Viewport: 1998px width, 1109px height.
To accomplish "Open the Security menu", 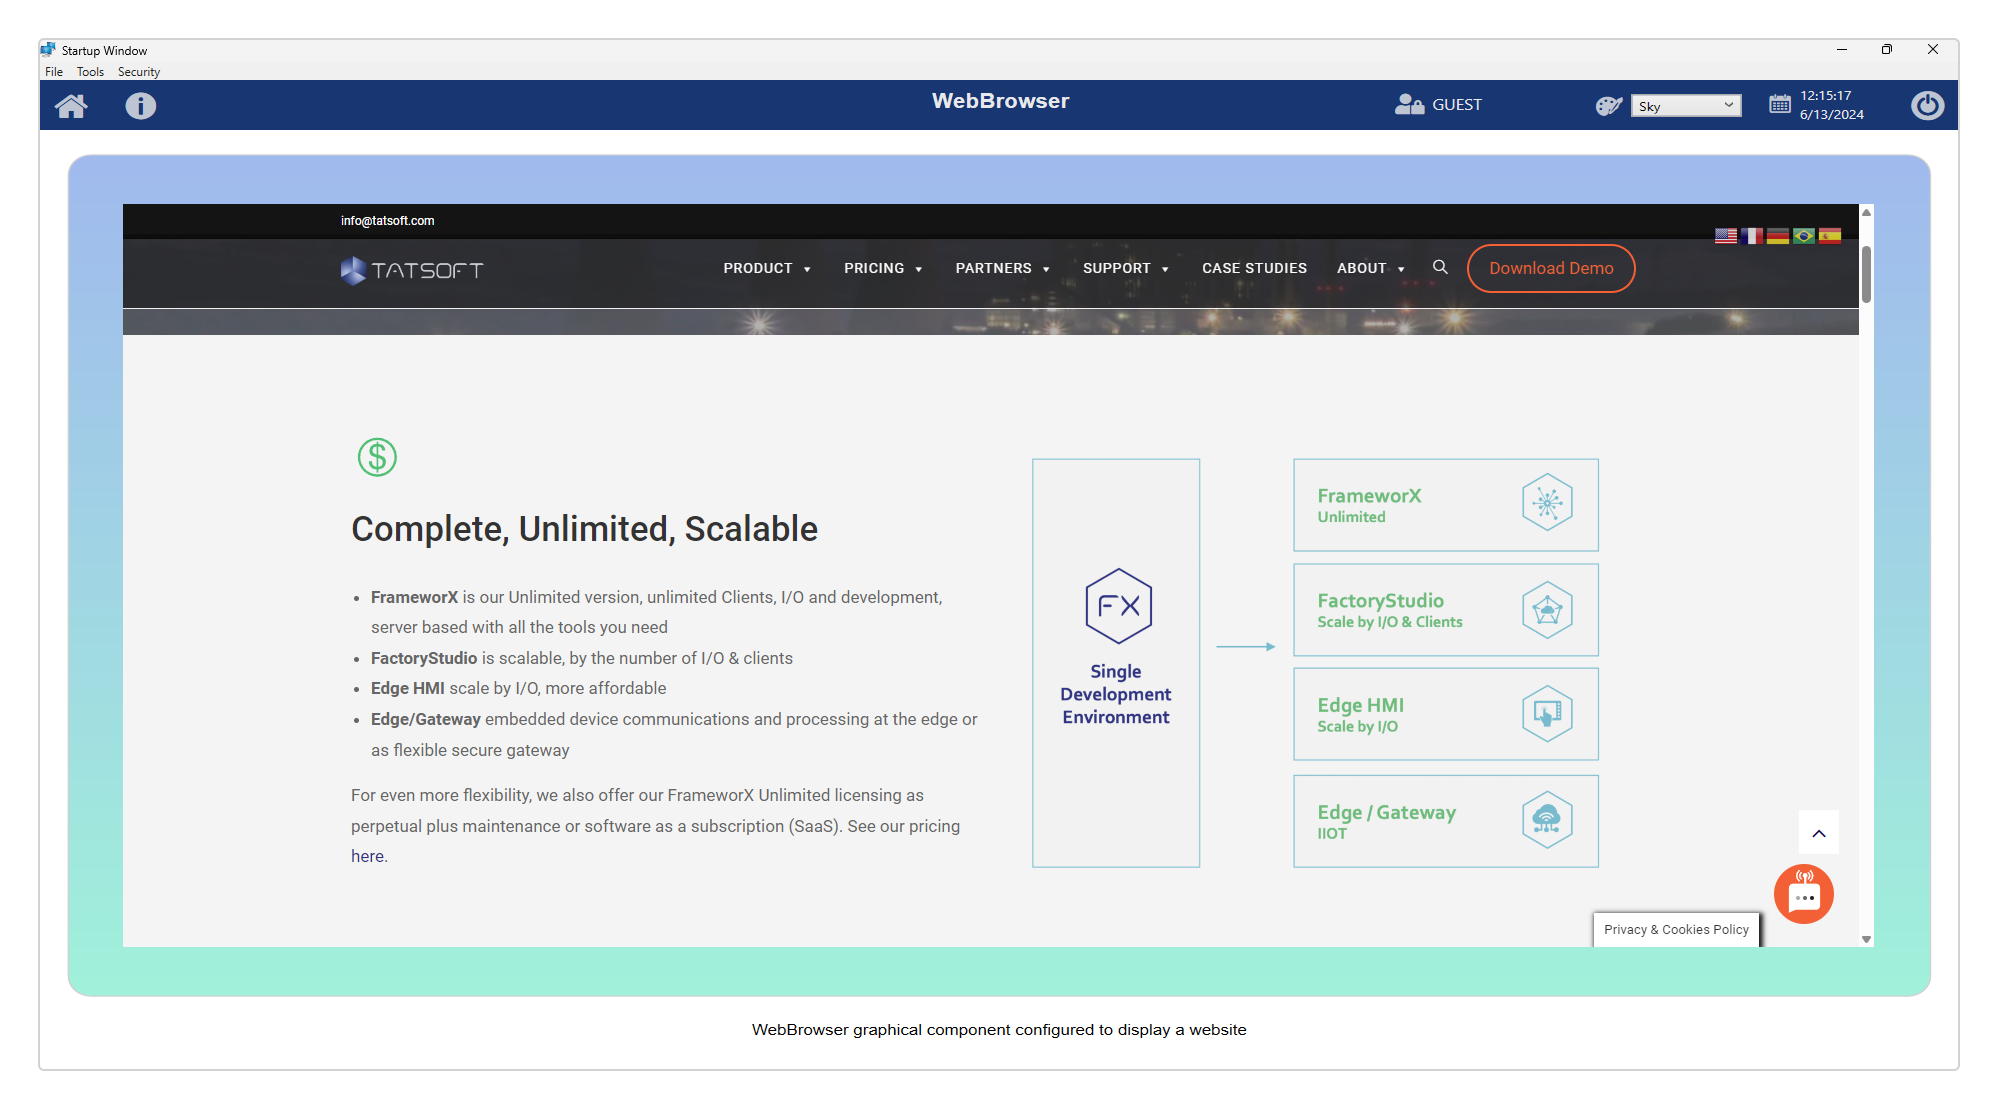I will 138,72.
